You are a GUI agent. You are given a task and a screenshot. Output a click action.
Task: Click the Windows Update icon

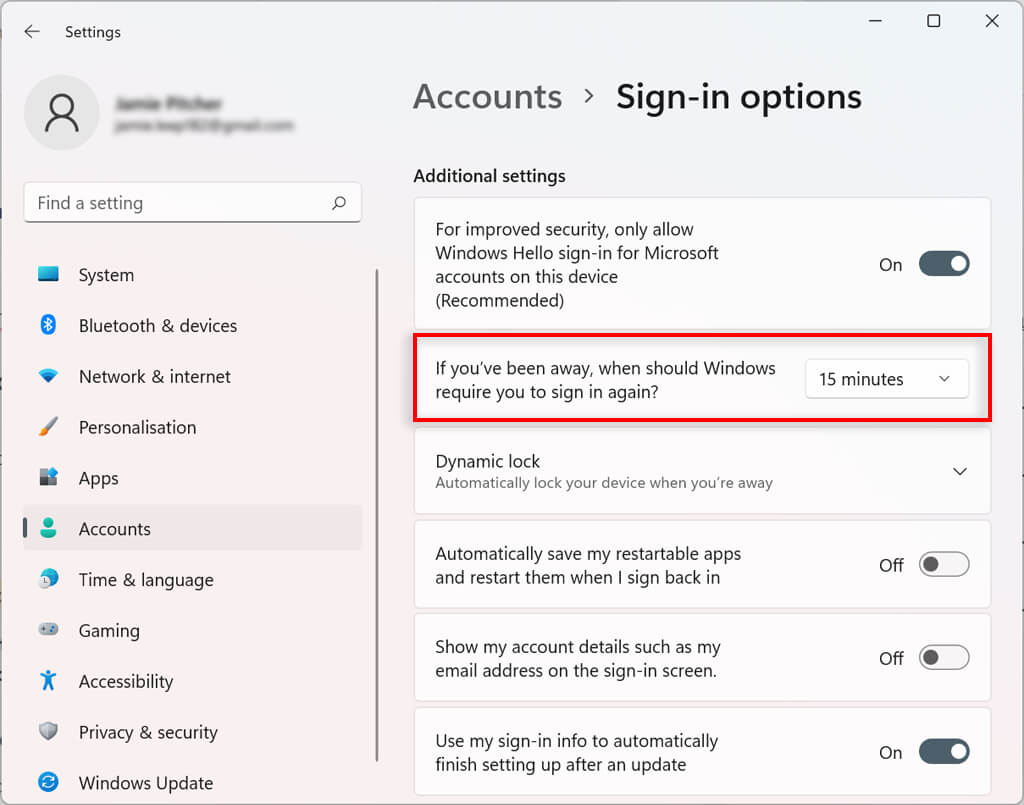tap(48, 782)
